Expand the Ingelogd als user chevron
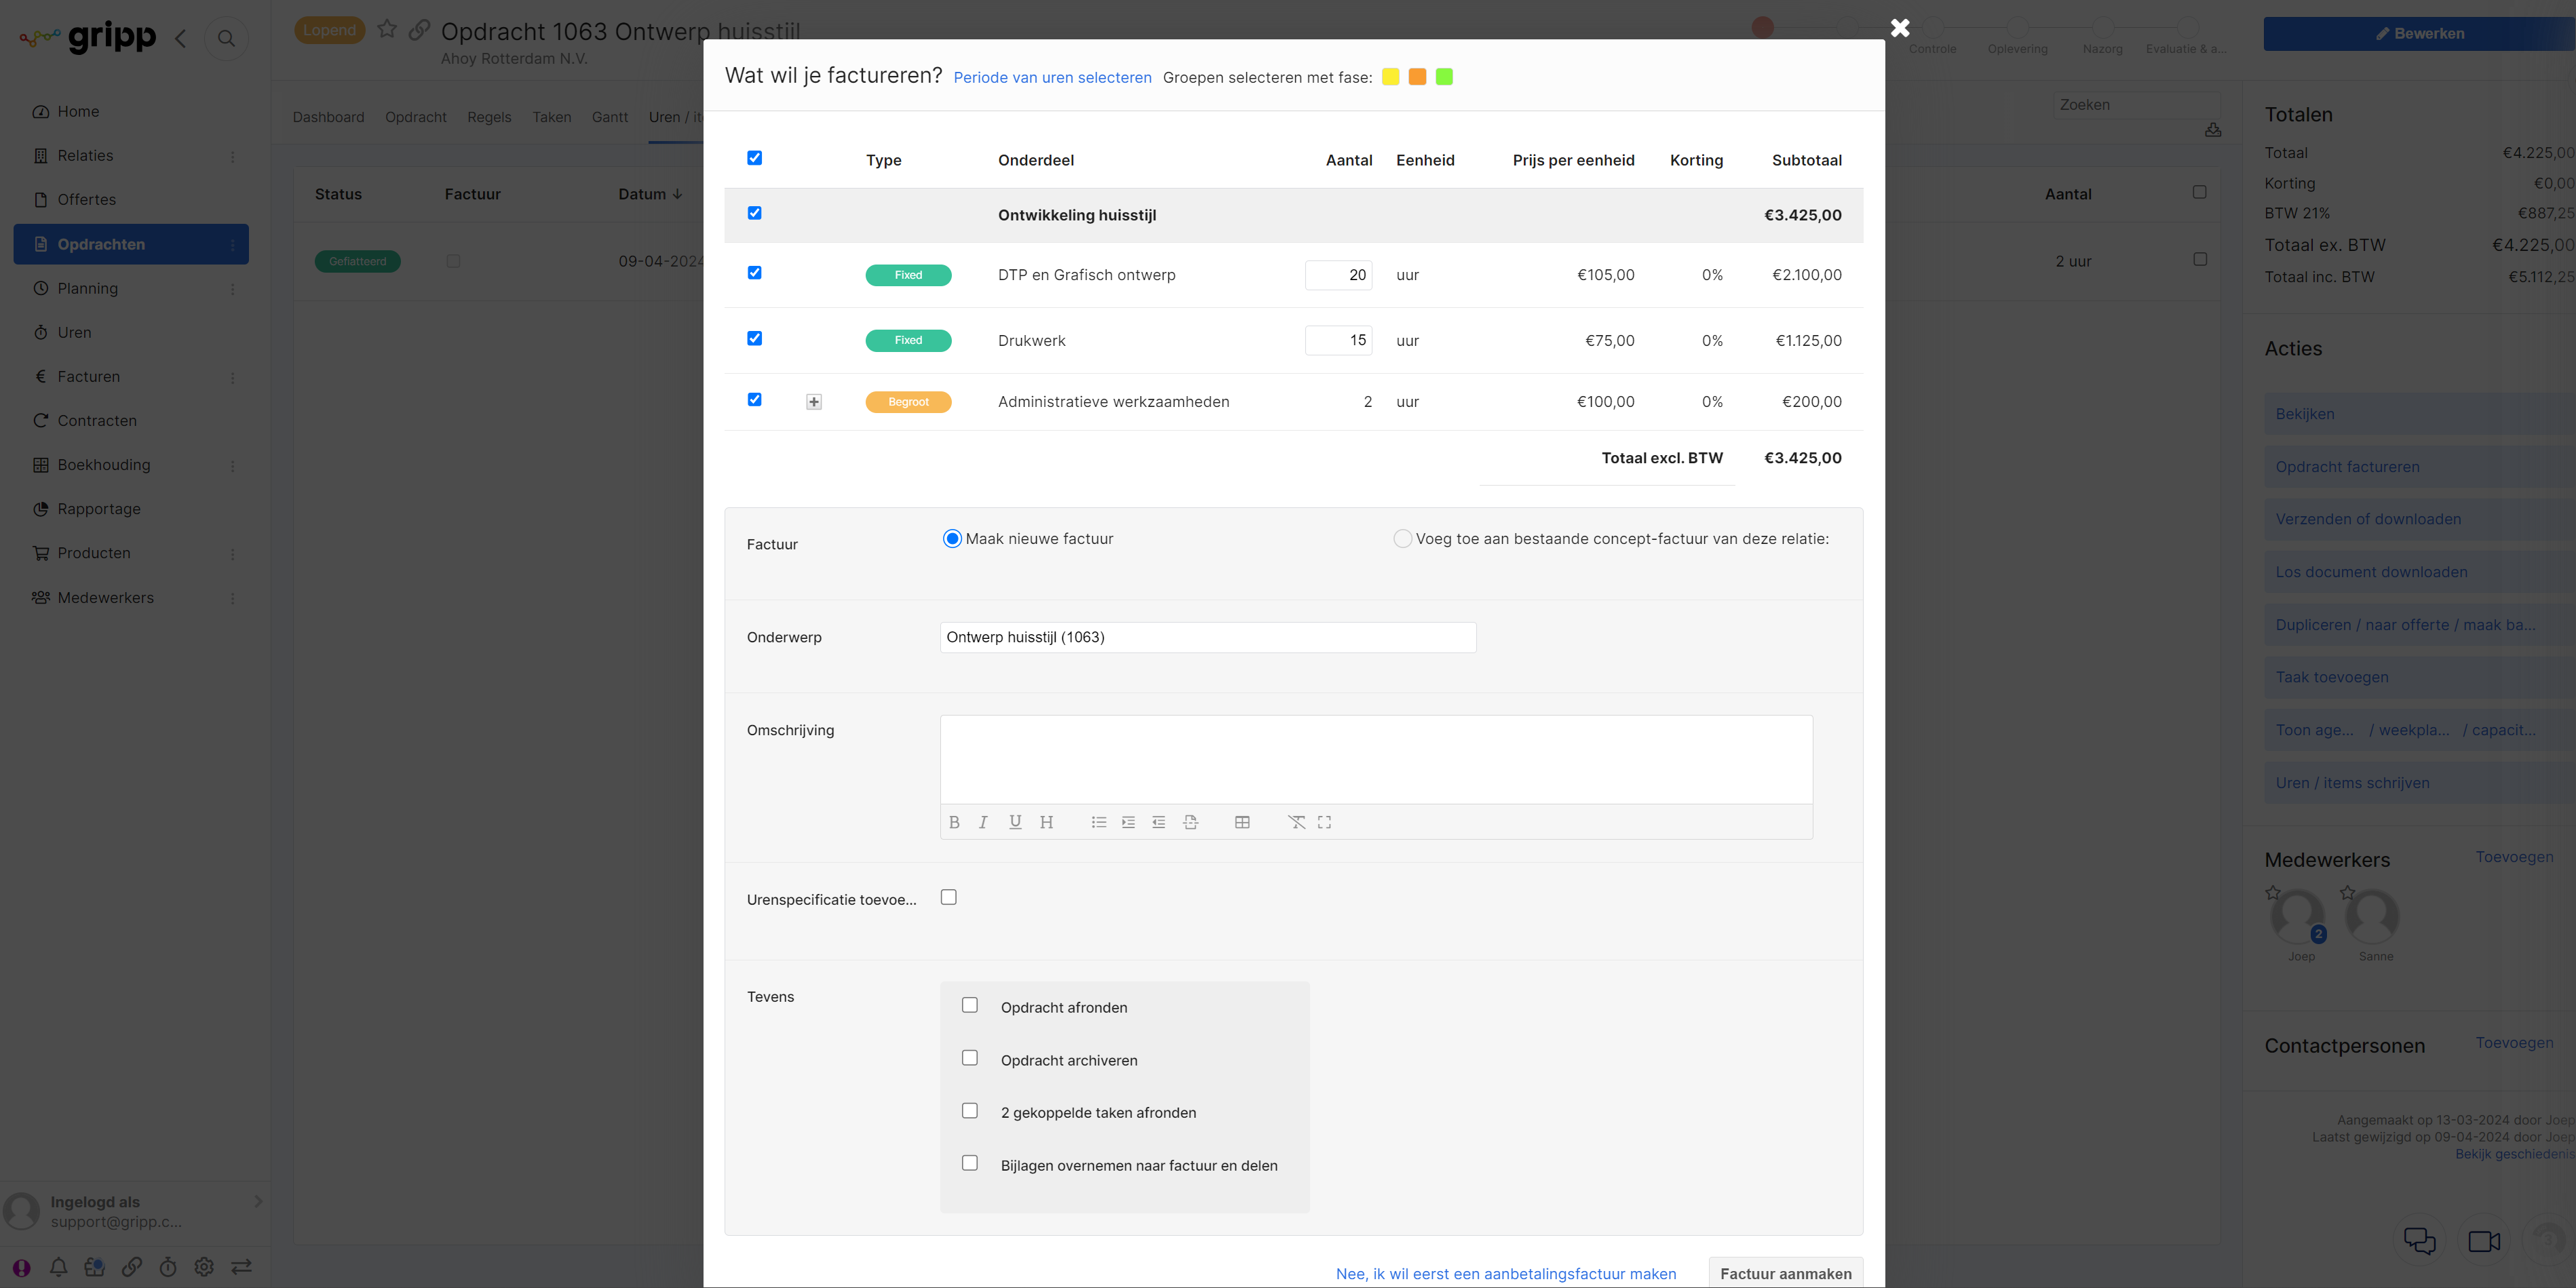 point(258,1201)
